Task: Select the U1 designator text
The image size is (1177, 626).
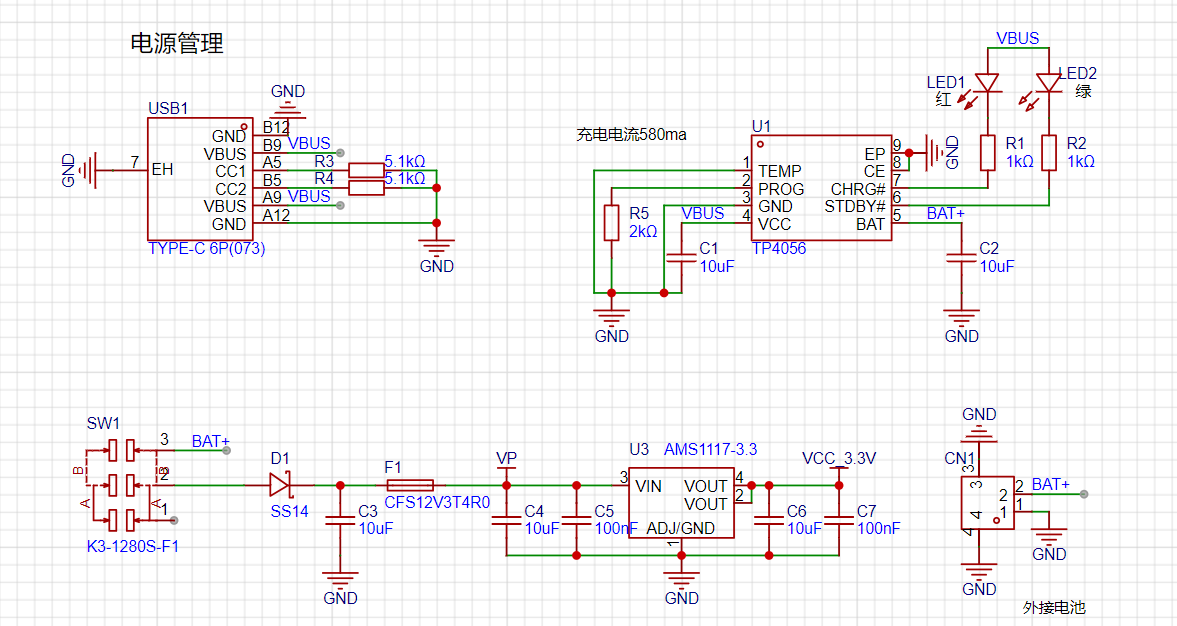Action: (x=761, y=126)
